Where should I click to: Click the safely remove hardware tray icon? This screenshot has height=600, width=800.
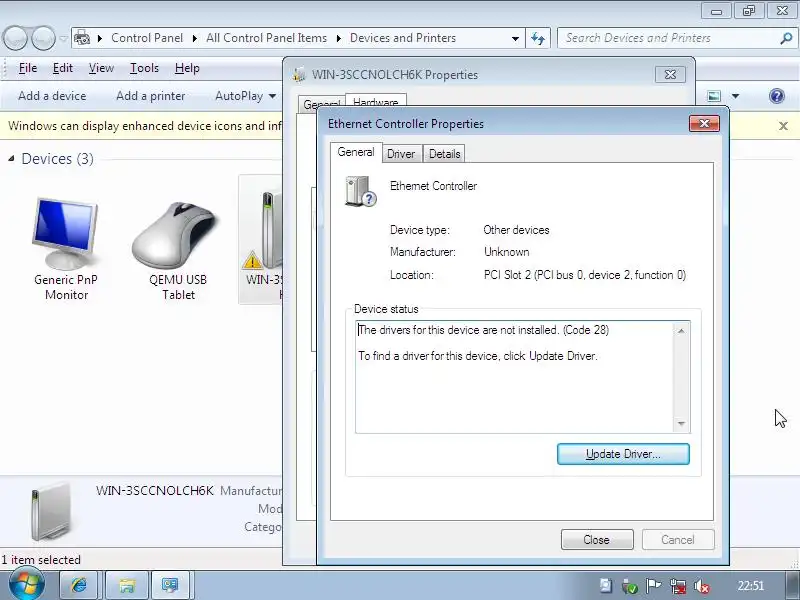click(630, 586)
